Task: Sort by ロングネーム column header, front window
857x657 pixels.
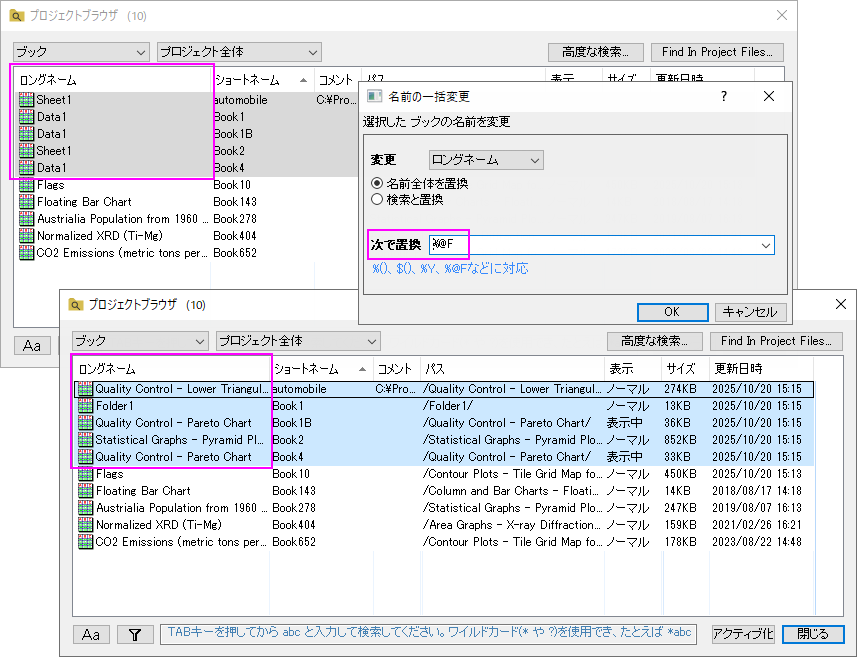Action: click(172, 369)
